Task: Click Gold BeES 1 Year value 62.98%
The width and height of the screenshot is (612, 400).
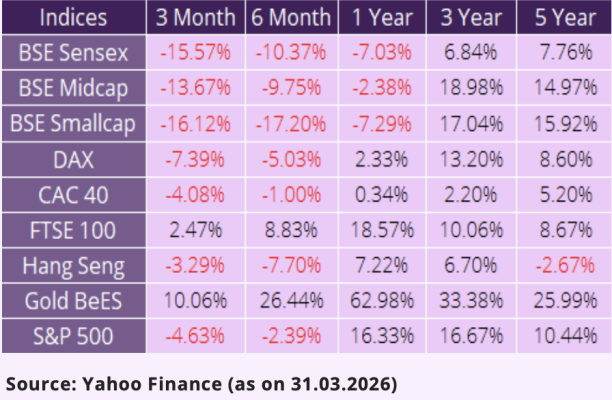Action: click(380, 301)
